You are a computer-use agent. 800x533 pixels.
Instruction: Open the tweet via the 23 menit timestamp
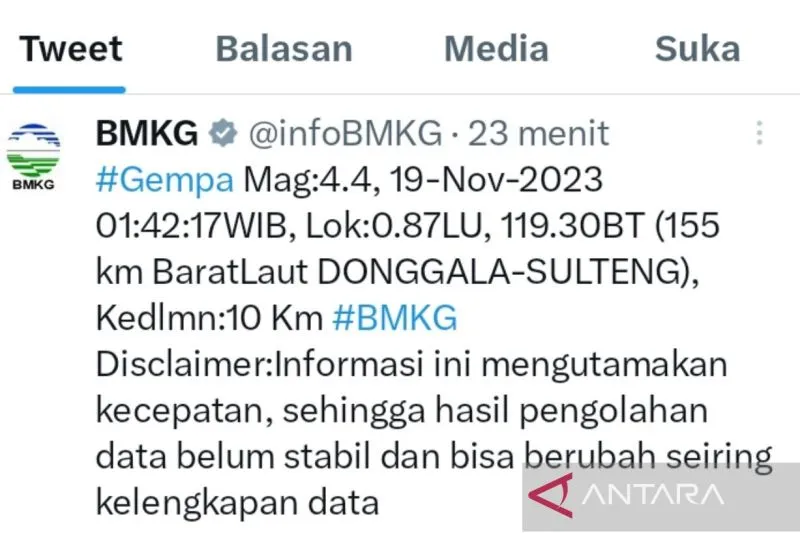539,133
